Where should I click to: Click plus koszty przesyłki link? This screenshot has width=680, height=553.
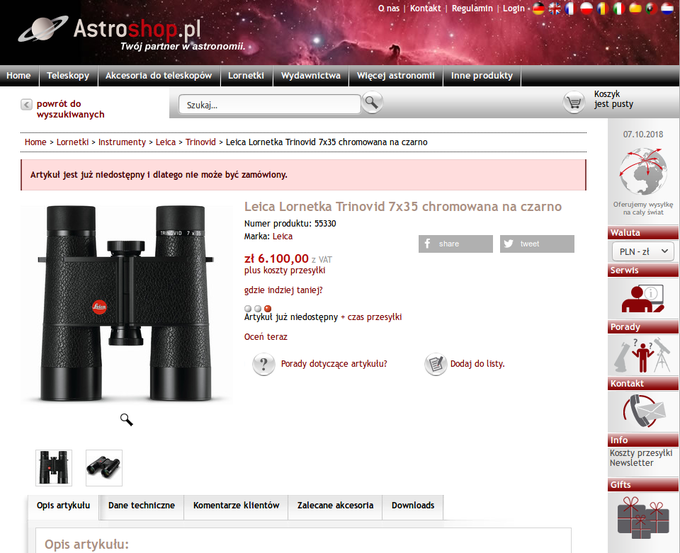pos(284,270)
